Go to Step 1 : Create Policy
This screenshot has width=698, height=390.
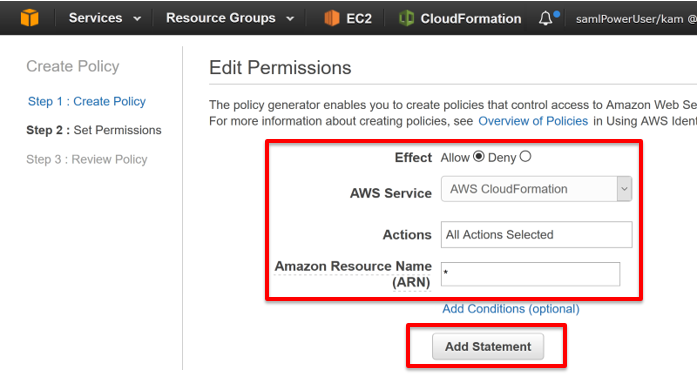[x=87, y=102]
